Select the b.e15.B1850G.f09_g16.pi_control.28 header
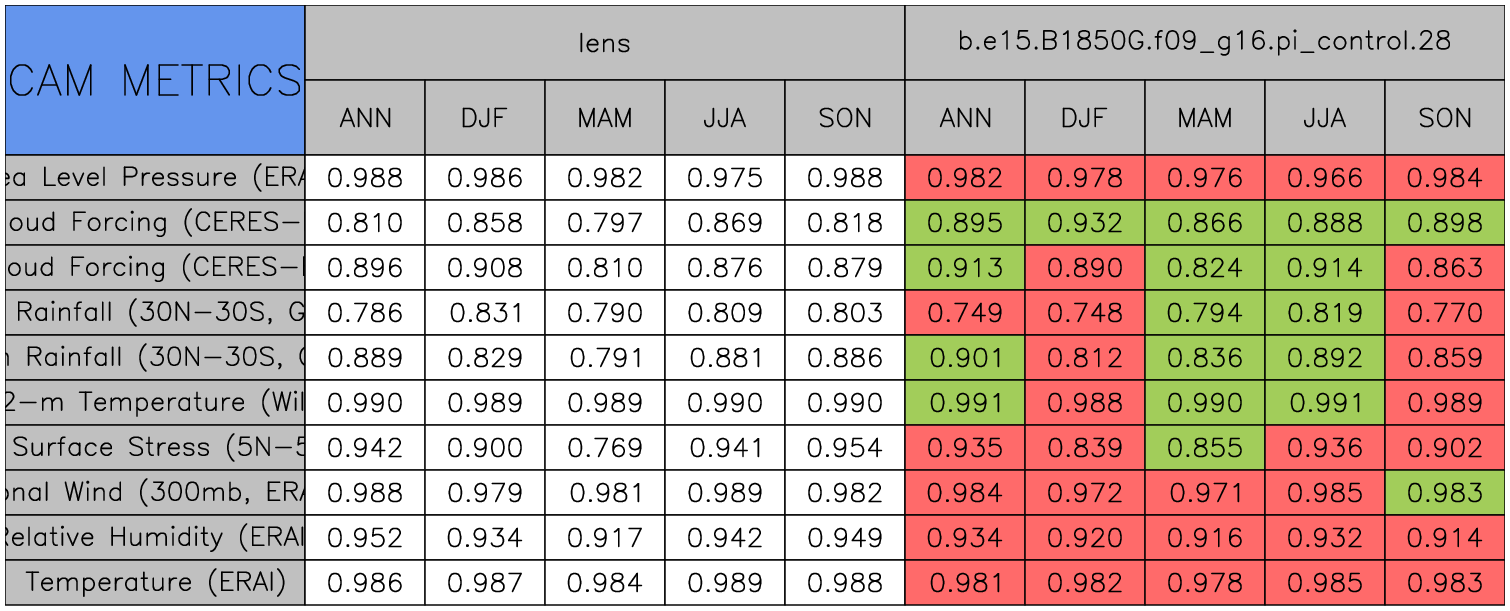This screenshot has height=611, width=1510. tap(1204, 43)
